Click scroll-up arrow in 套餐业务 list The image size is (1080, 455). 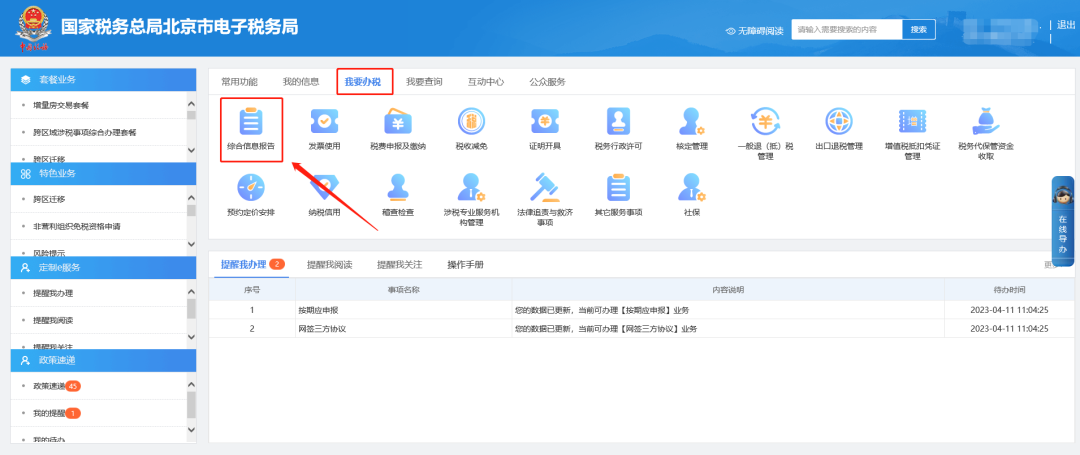click(191, 104)
